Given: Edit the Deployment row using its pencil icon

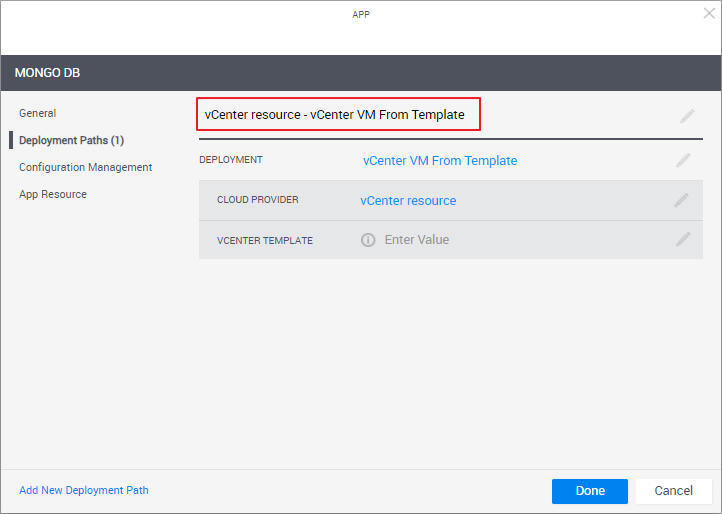Looking at the screenshot, I should coord(683,160).
